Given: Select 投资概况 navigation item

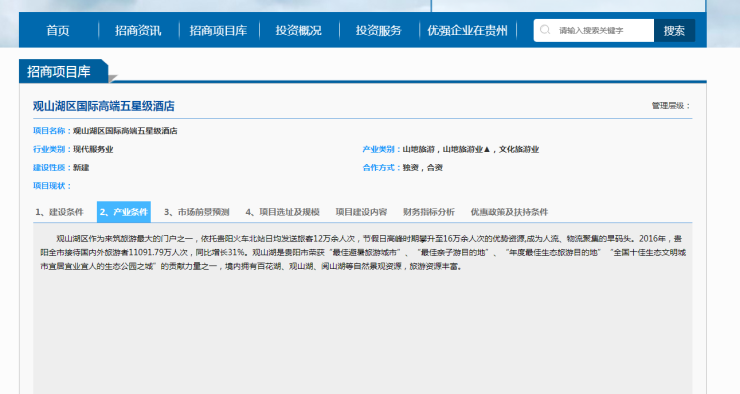Looking at the screenshot, I should coord(298,31).
